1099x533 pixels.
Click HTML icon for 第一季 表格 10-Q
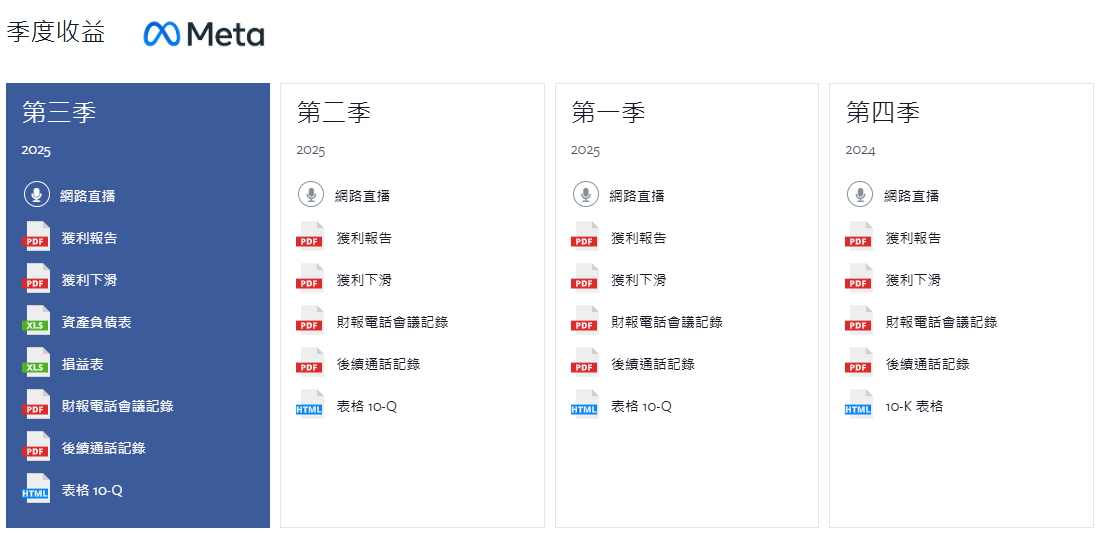pyautogui.click(x=585, y=405)
